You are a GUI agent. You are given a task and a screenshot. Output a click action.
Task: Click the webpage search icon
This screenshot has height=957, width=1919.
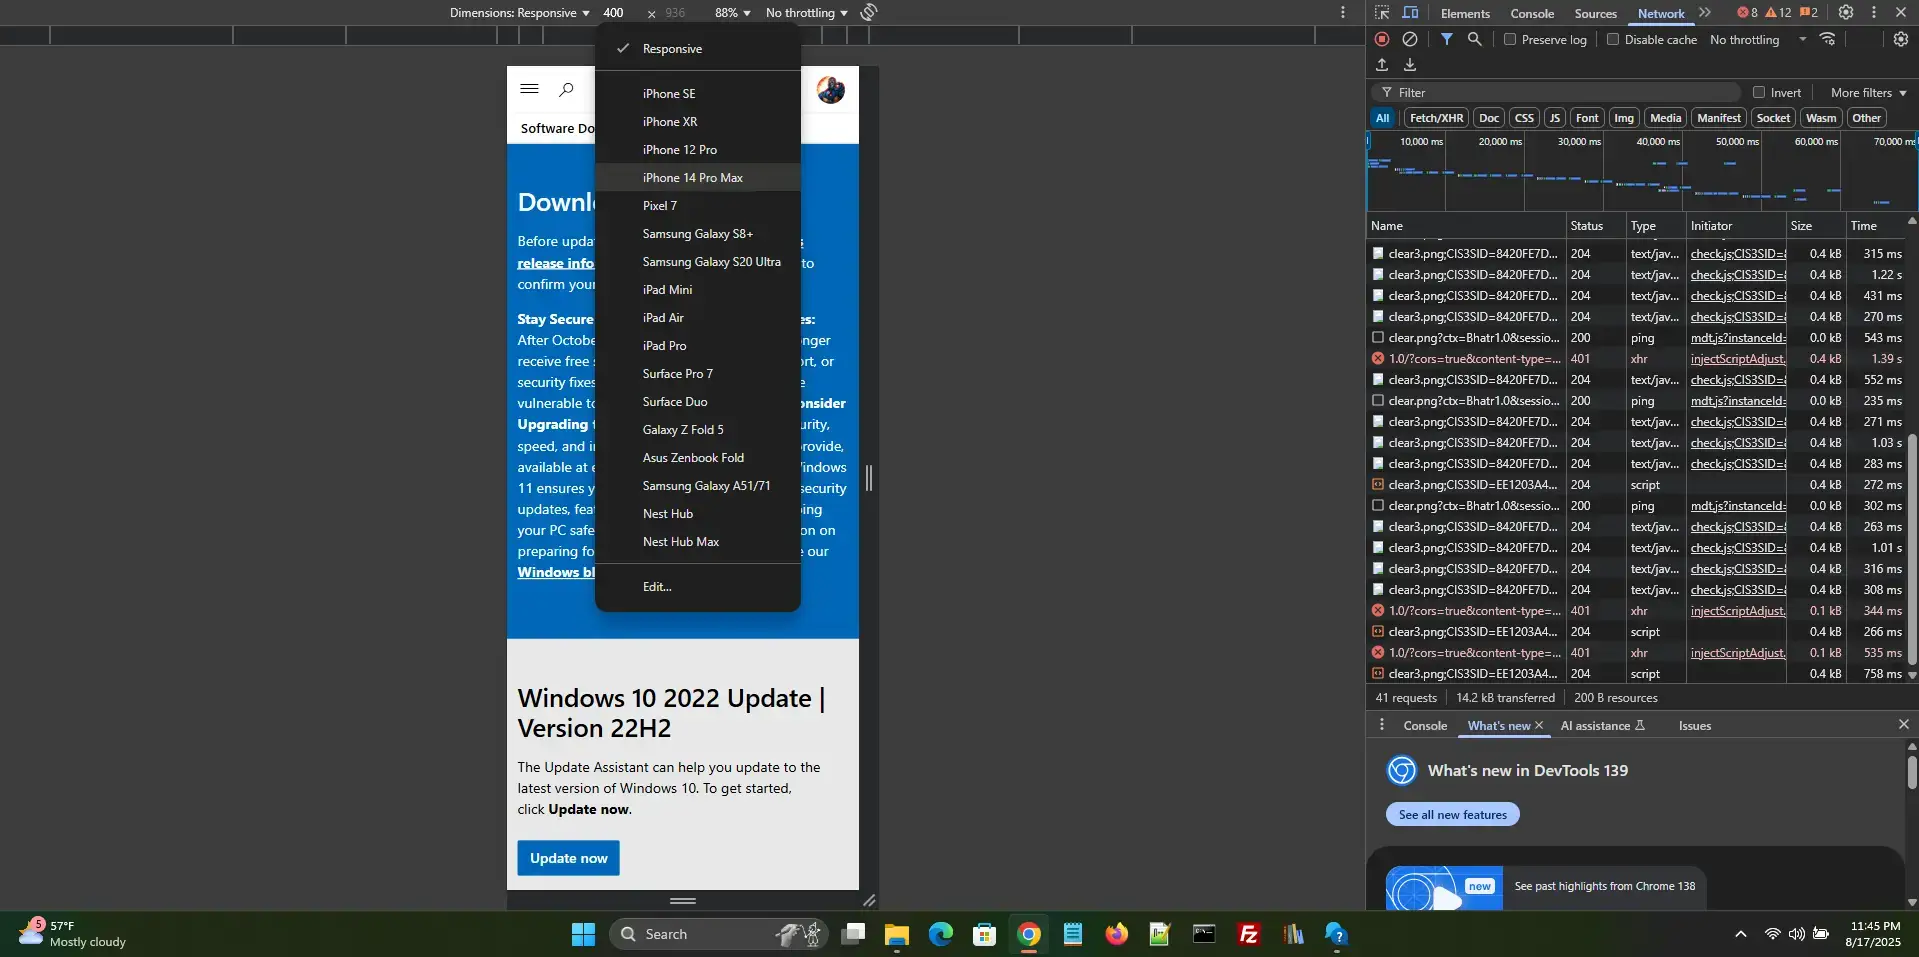[566, 89]
